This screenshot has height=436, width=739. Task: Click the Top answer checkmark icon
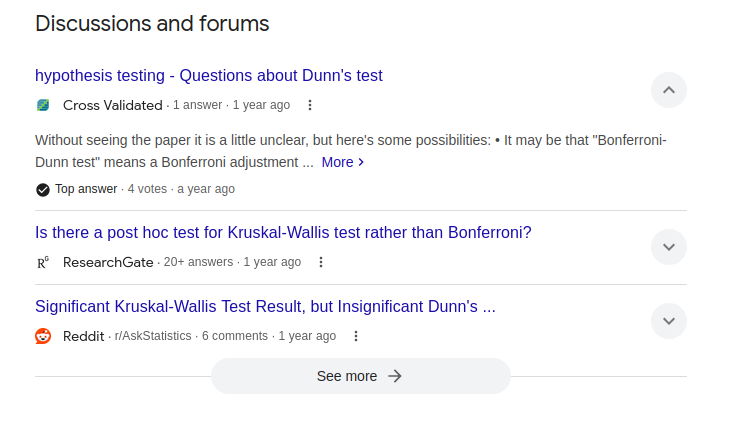tap(43, 189)
